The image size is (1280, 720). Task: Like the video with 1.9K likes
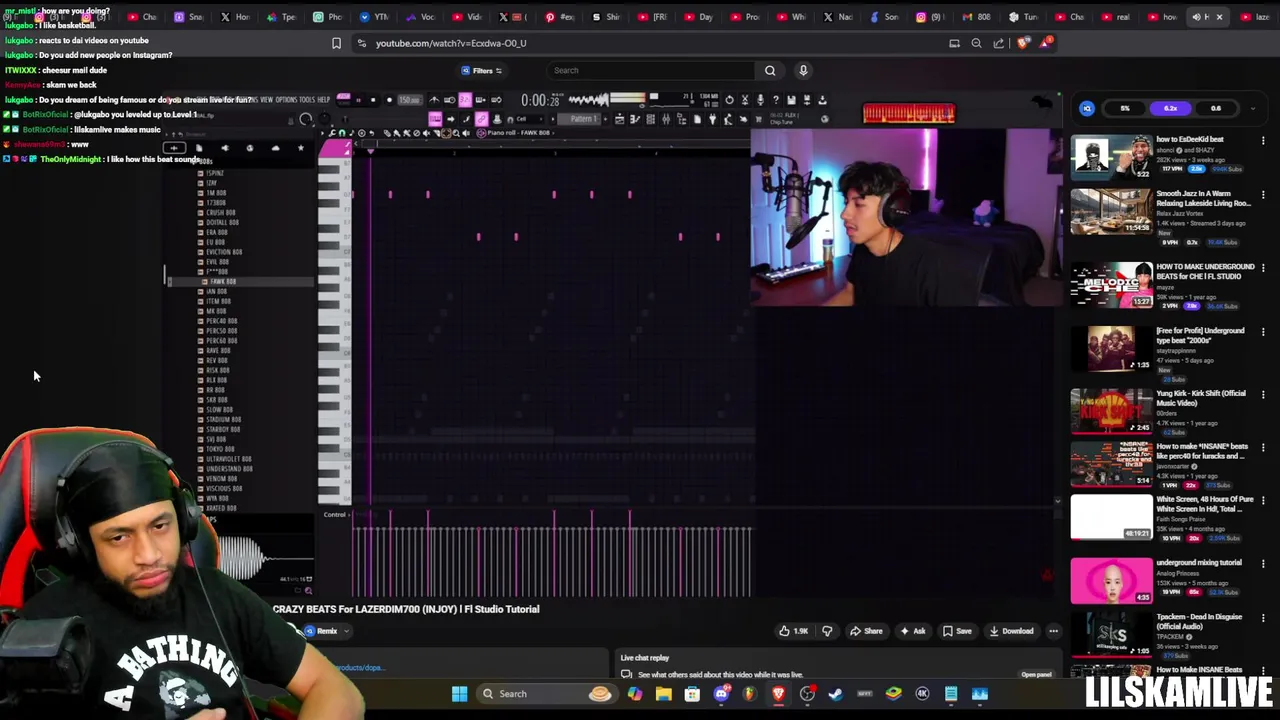pos(794,631)
